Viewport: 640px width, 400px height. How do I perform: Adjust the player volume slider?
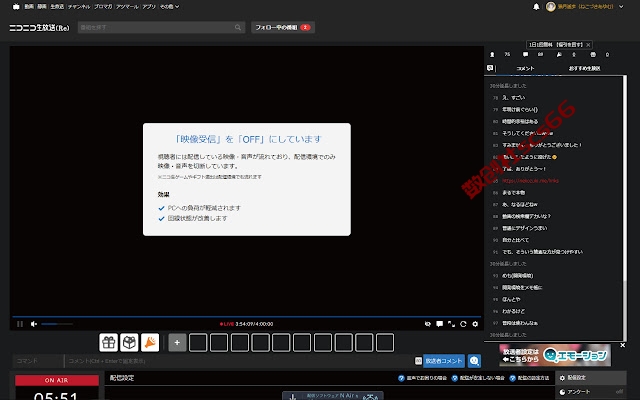click(57, 324)
